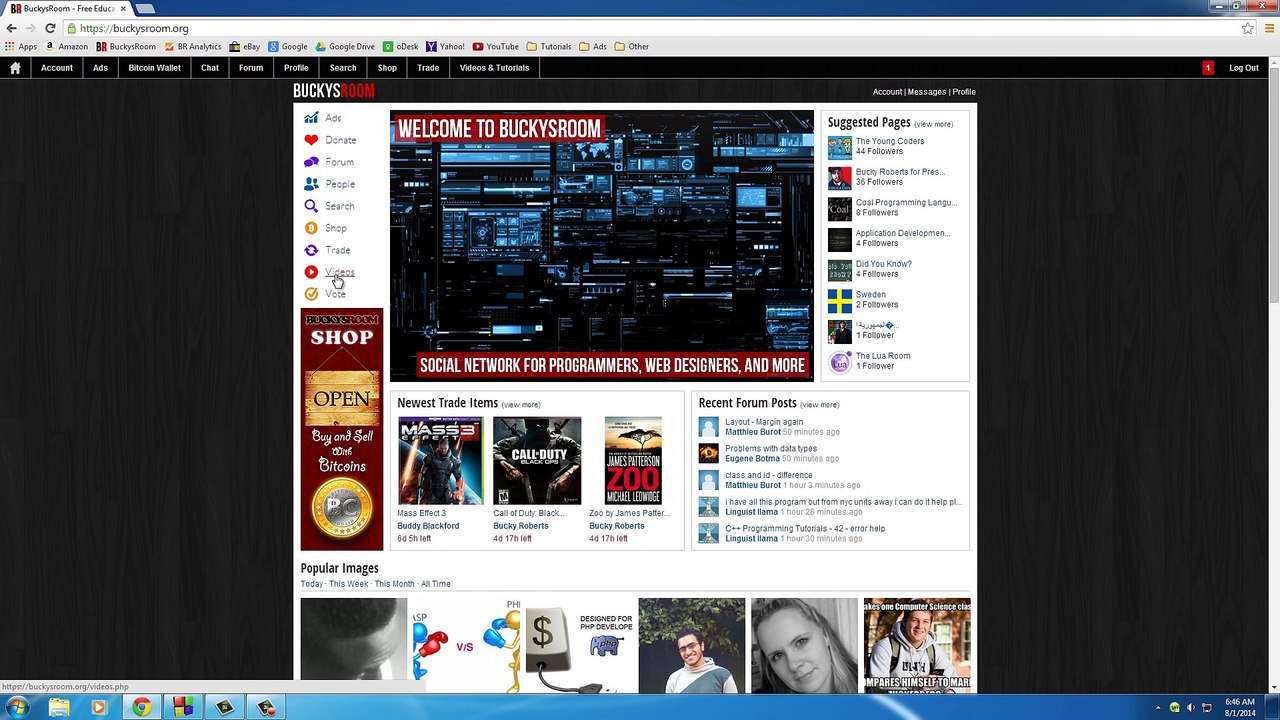Click the Ads chart icon in sidebar
The height and width of the screenshot is (720, 1280).
[x=311, y=118]
